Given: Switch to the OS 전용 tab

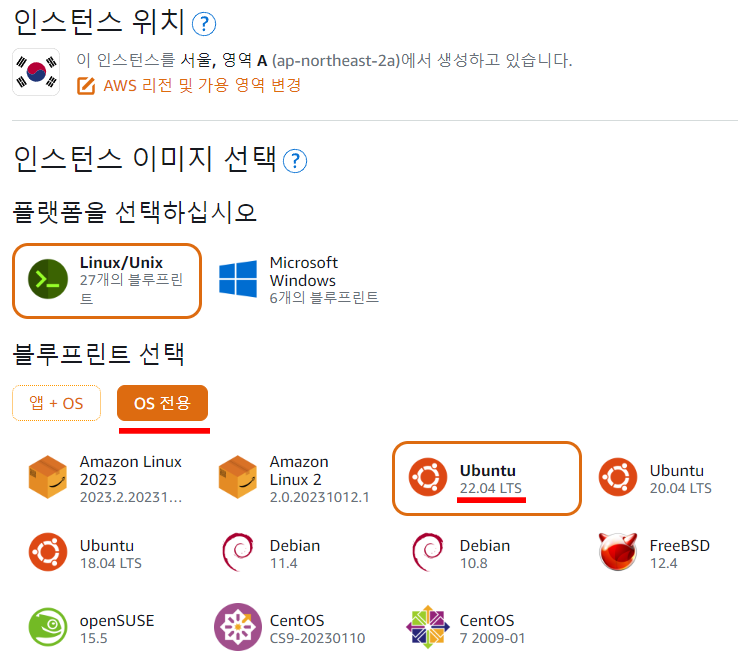Looking at the screenshot, I should point(162,403).
